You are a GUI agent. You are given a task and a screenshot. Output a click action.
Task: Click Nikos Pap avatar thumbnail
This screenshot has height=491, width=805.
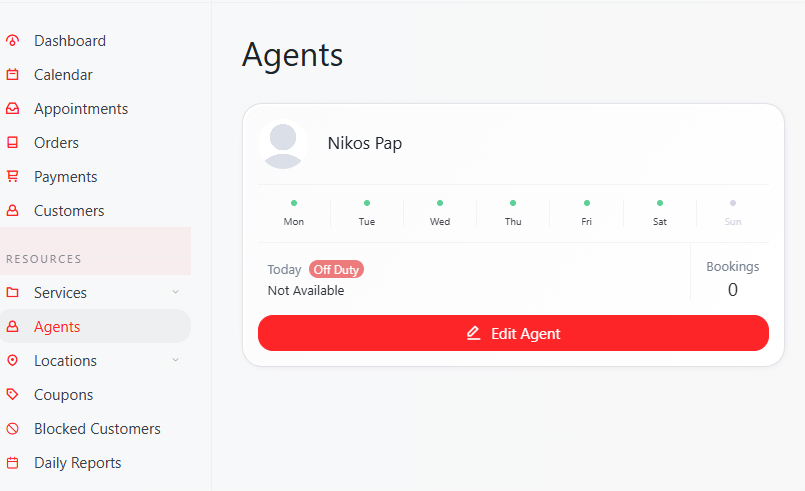[283, 145]
